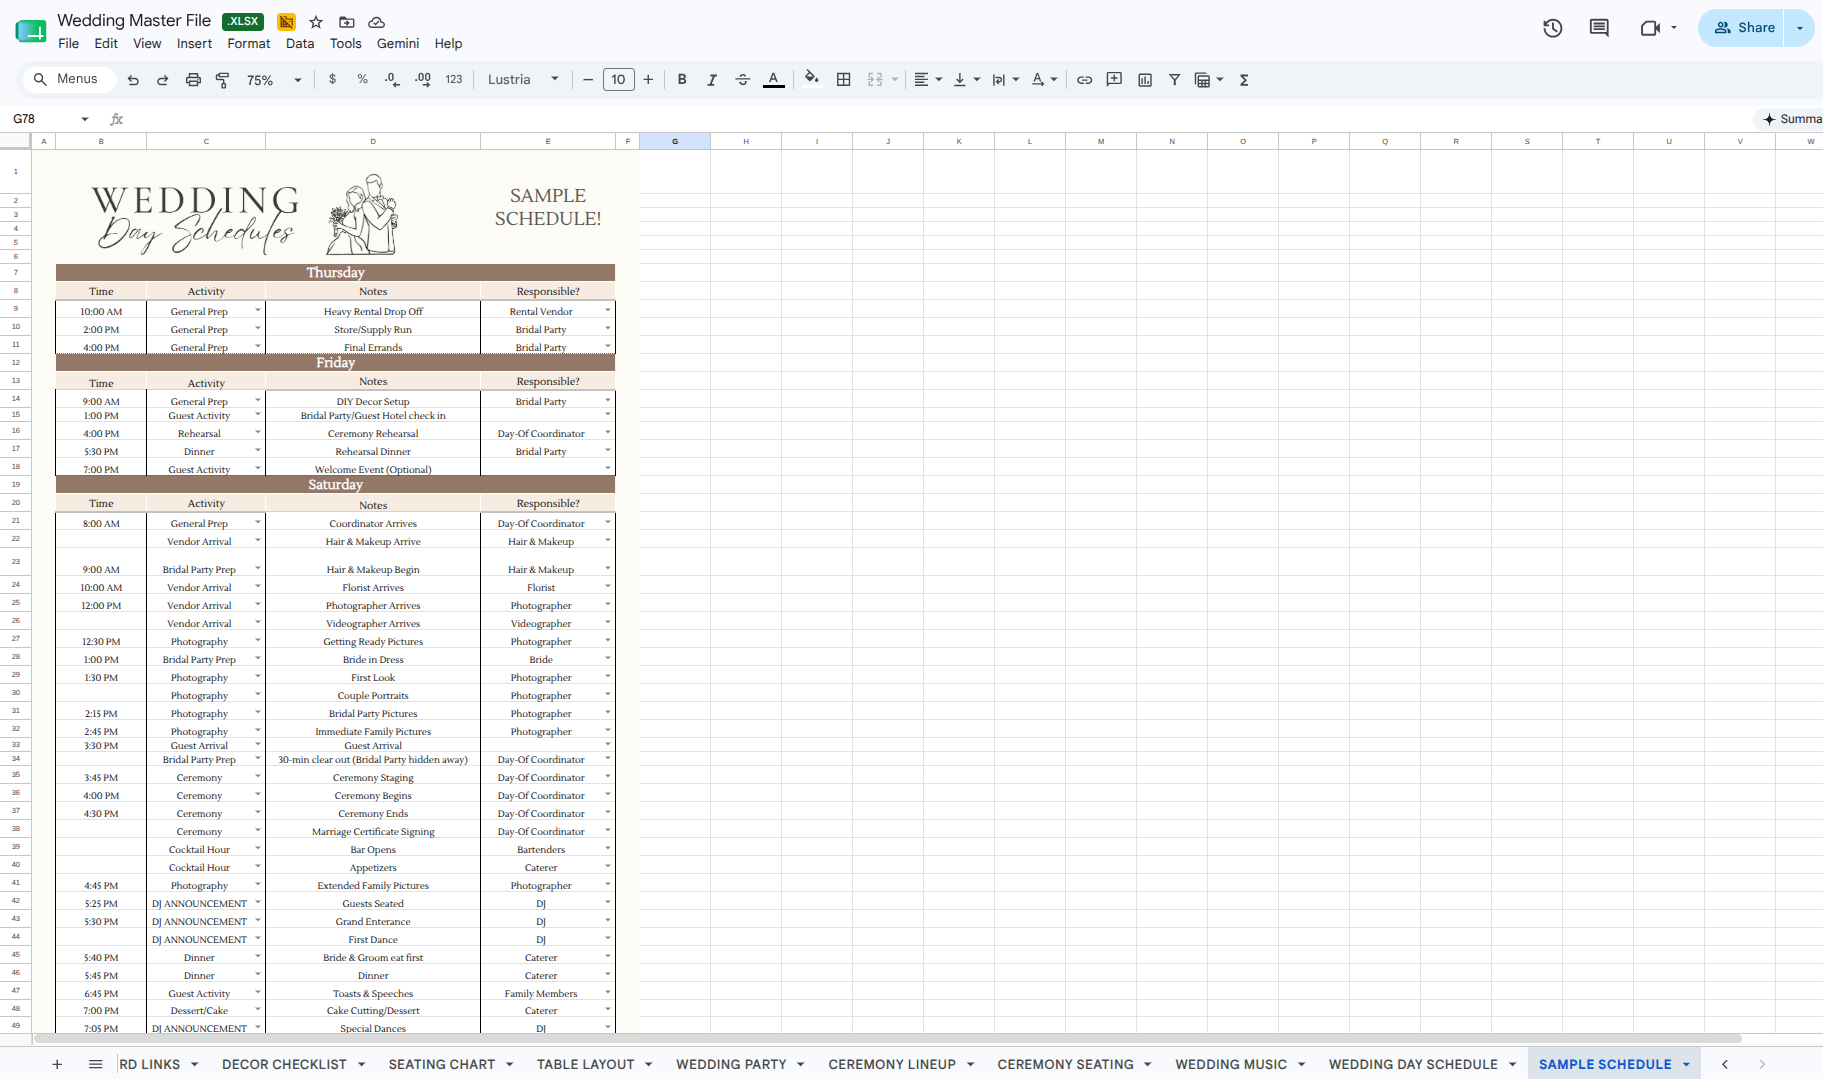Open vertical align options

[966, 80]
